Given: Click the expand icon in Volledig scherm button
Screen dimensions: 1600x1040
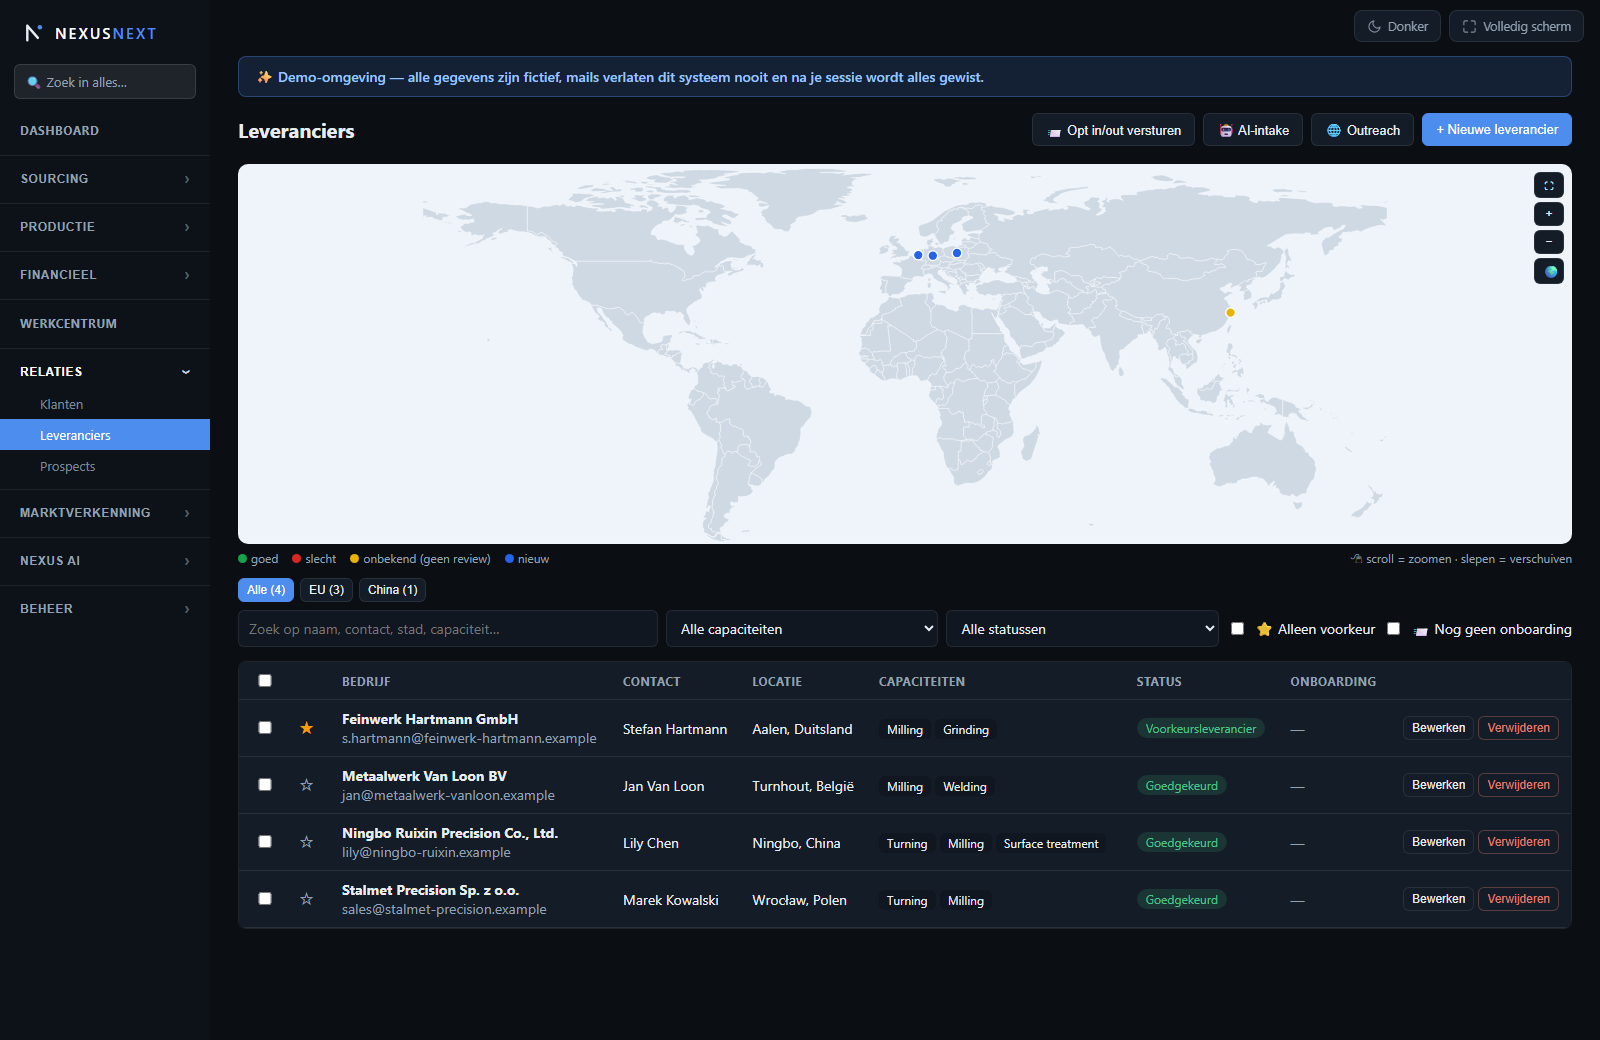Looking at the screenshot, I should click(1469, 27).
